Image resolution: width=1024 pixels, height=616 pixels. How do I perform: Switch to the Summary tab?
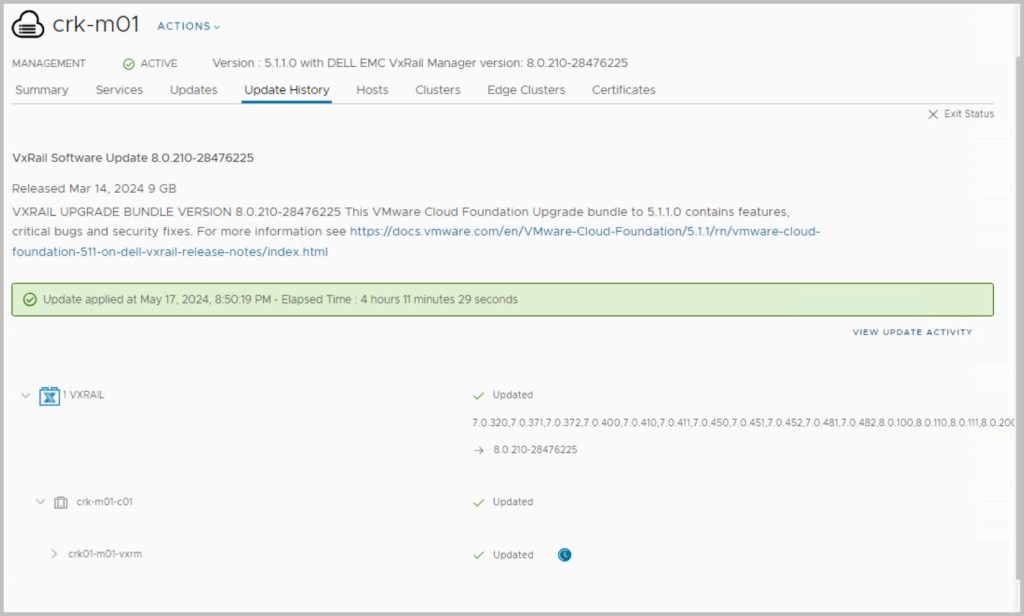[42, 90]
